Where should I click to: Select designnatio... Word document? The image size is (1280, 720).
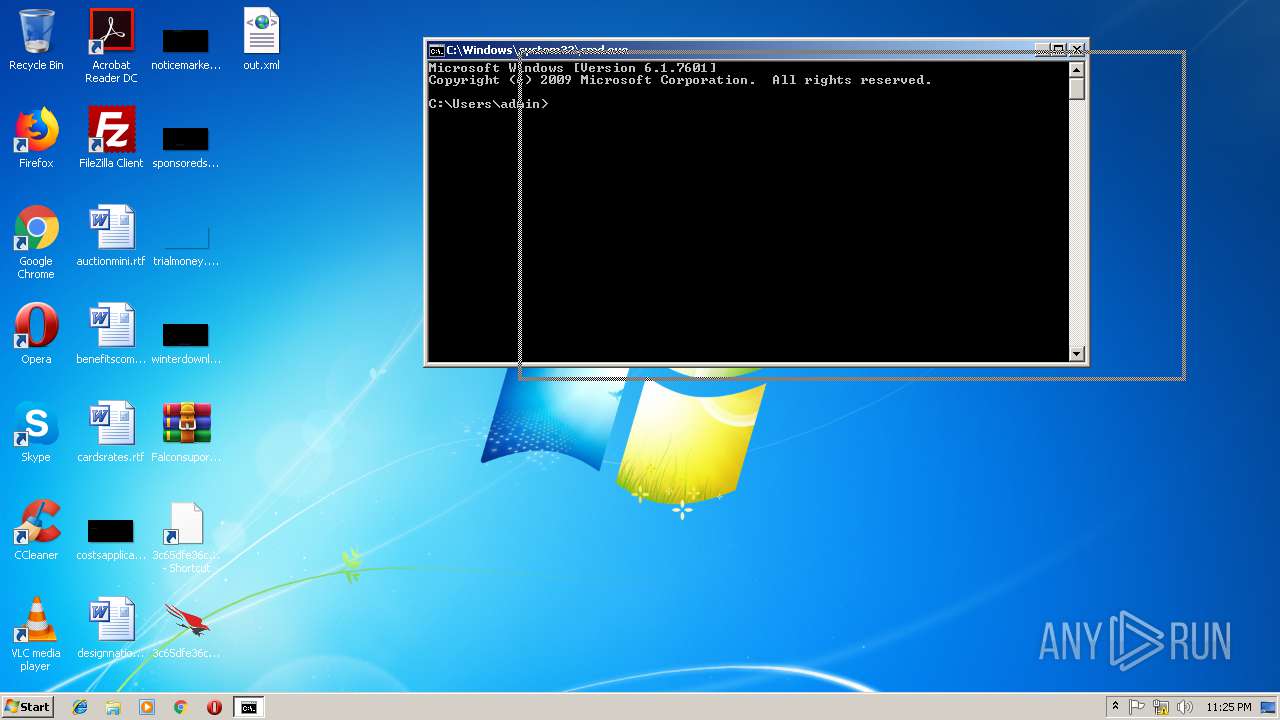111,628
